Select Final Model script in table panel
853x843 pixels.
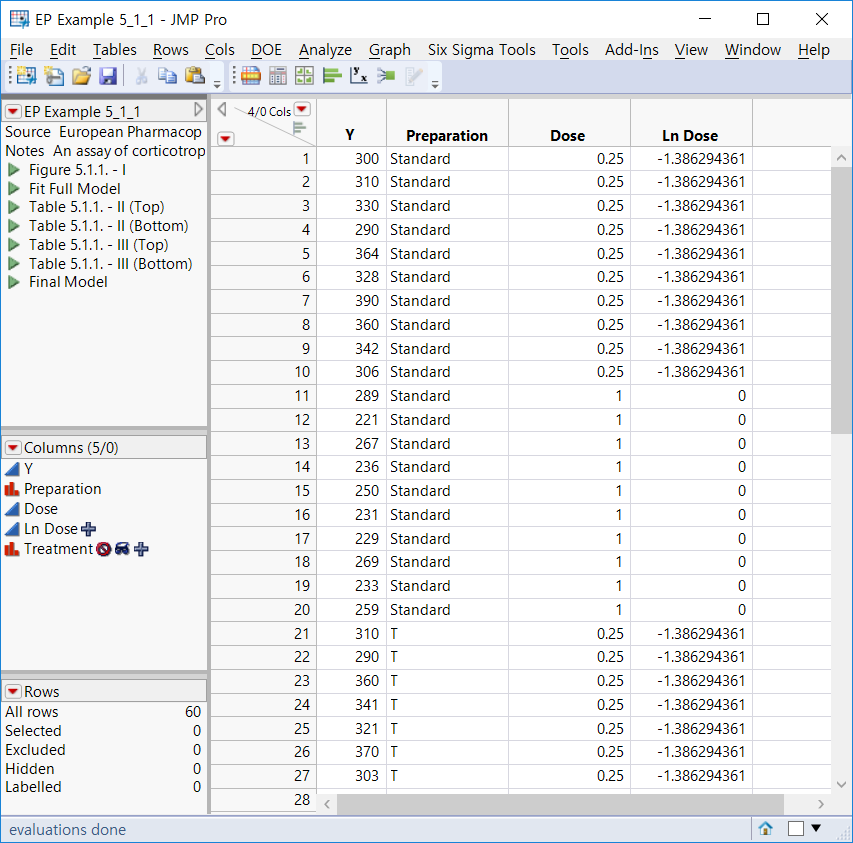click(68, 282)
